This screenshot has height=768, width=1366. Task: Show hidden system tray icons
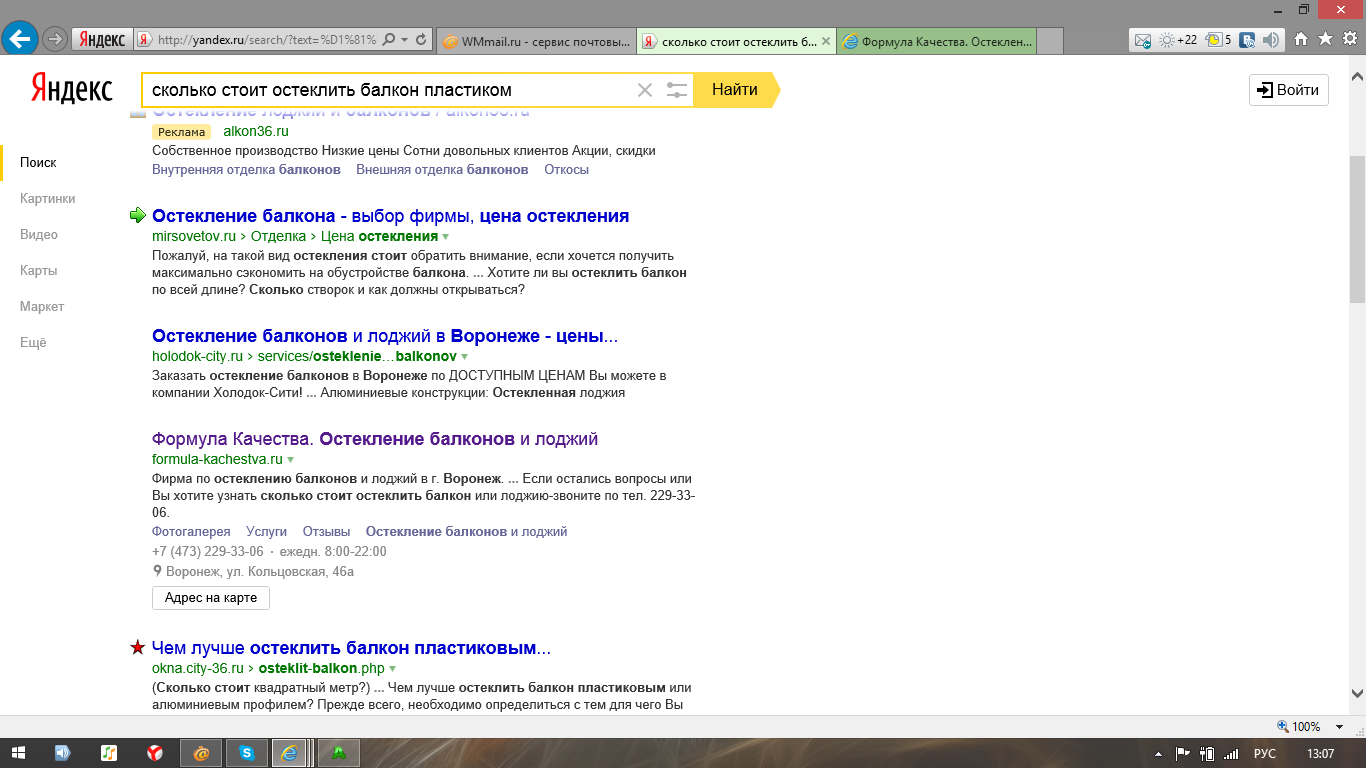point(1158,754)
